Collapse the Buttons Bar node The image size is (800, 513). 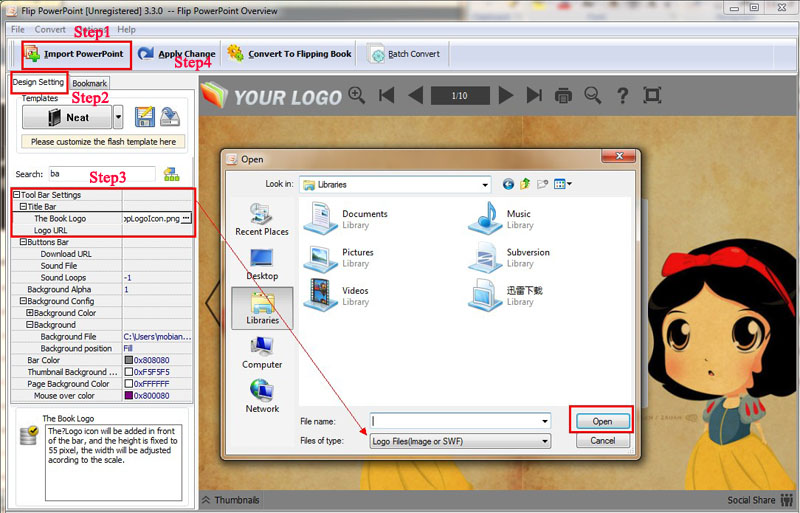click(23, 242)
